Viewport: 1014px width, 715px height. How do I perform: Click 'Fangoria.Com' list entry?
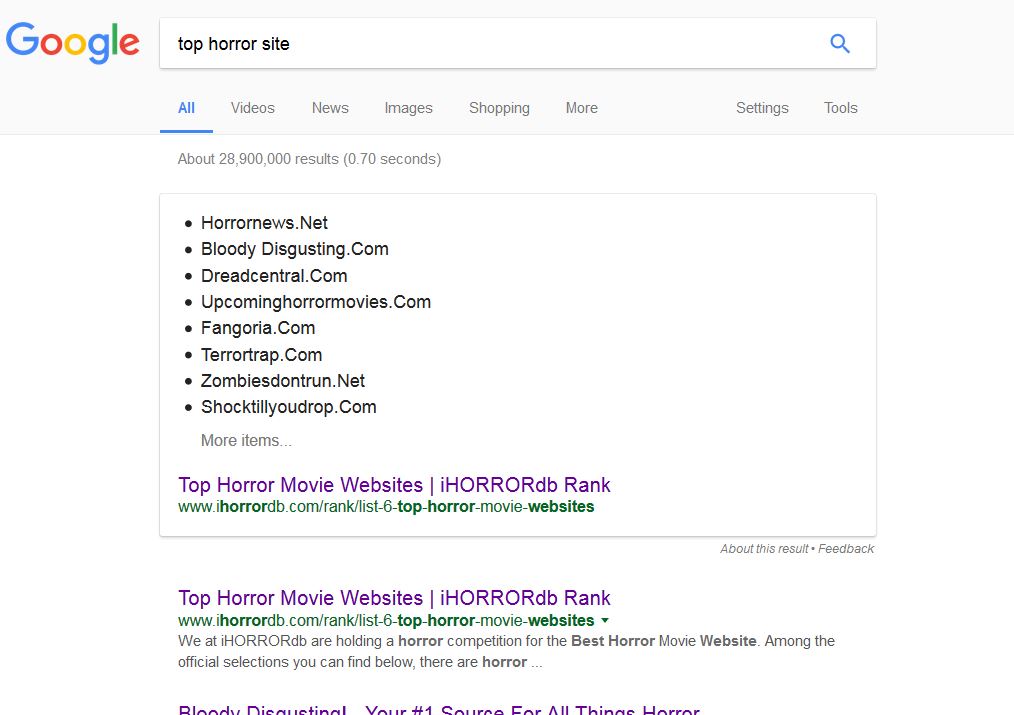[257, 328]
